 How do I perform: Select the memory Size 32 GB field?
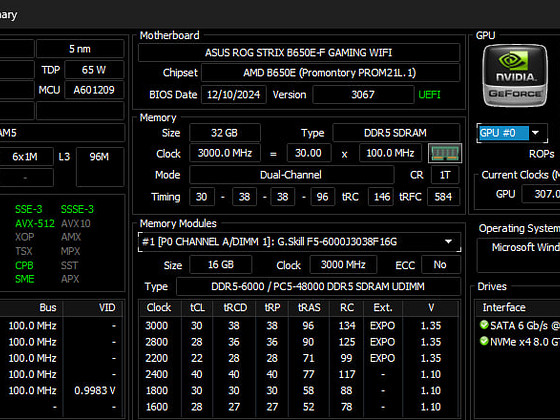(225, 133)
